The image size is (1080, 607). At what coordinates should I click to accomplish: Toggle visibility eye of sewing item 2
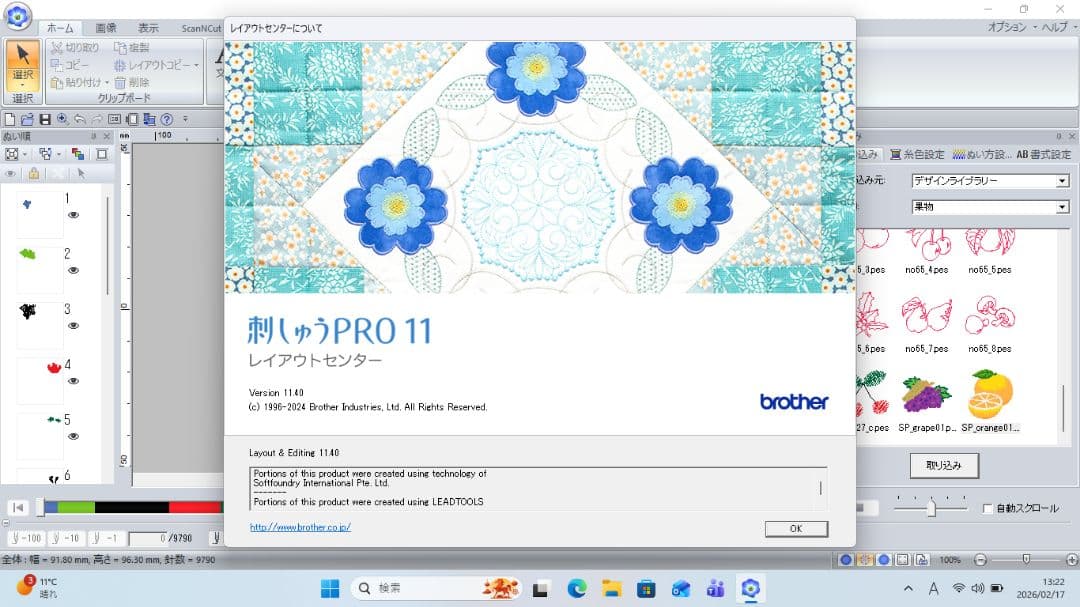point(73,270)
